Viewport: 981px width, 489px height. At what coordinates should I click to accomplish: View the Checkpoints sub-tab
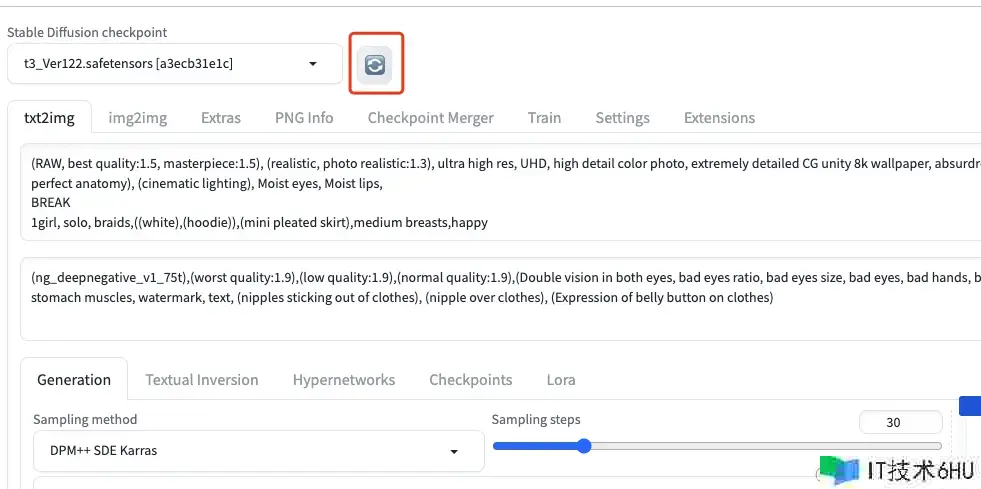click(x=471, y=380)
